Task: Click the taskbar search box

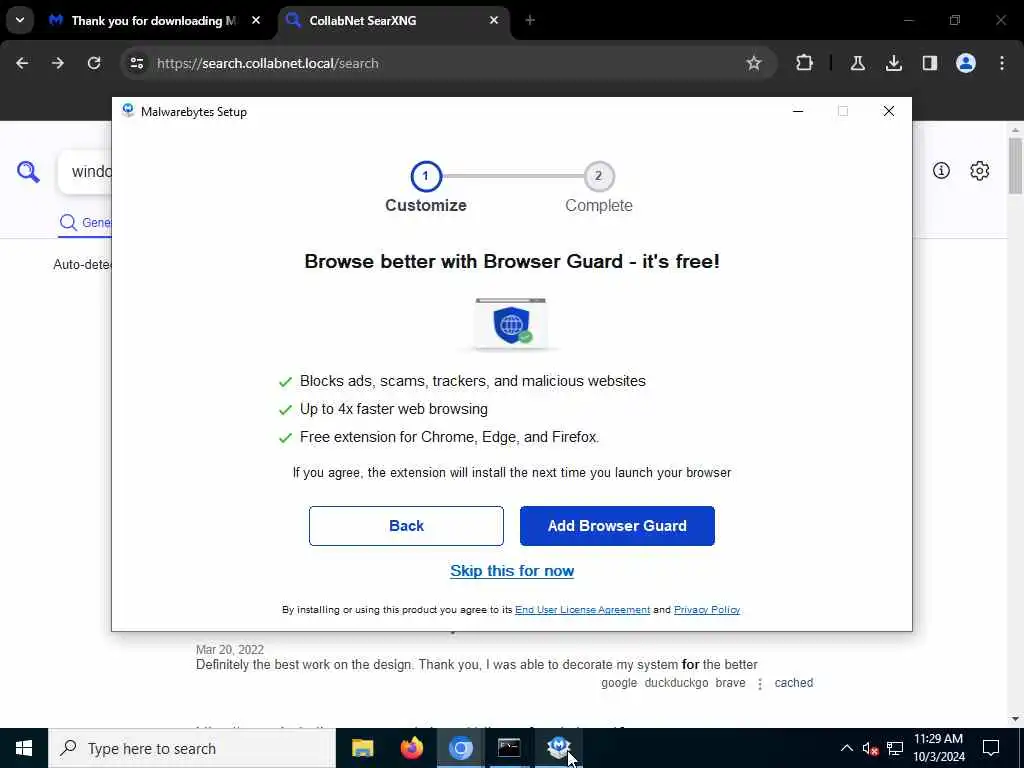Action: (192, 748)
